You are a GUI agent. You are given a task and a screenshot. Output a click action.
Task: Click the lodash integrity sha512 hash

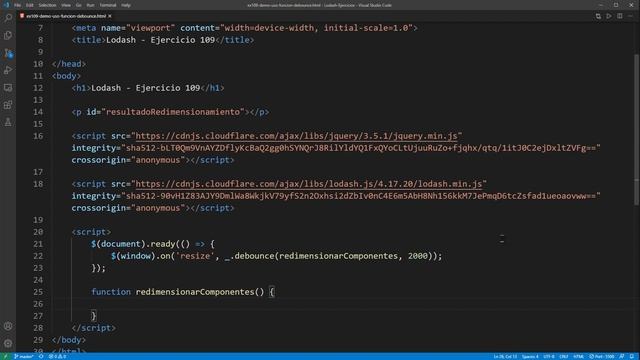[361, 196]
